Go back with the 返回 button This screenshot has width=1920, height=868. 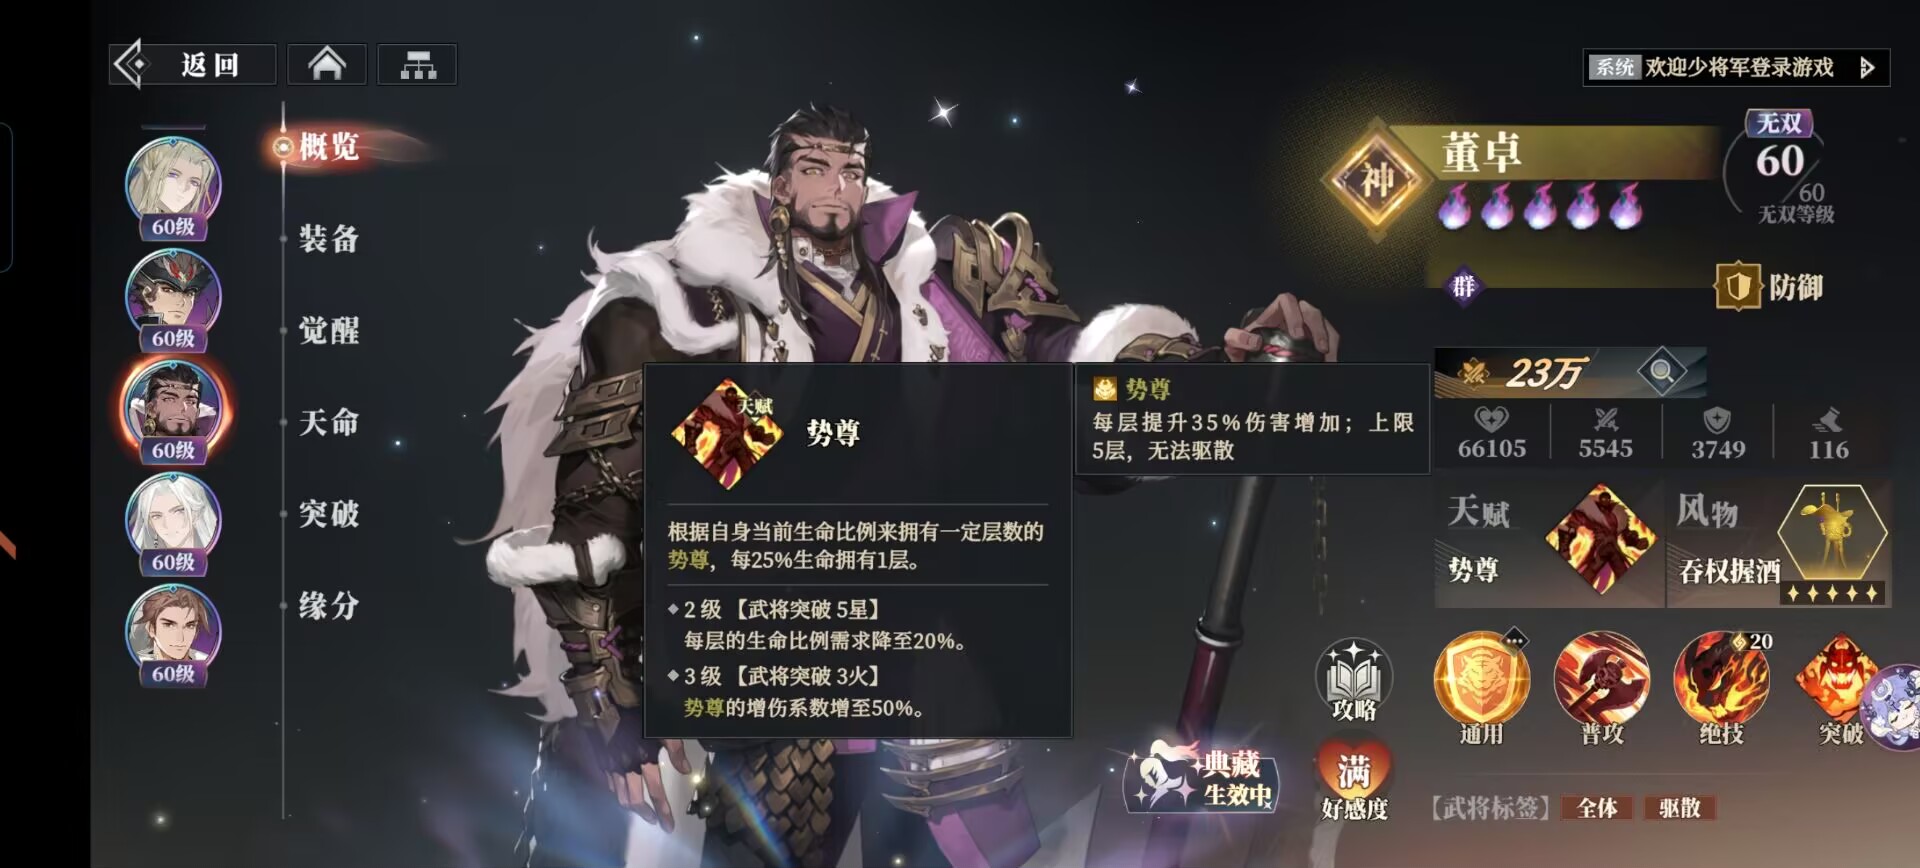click(192, 64)
